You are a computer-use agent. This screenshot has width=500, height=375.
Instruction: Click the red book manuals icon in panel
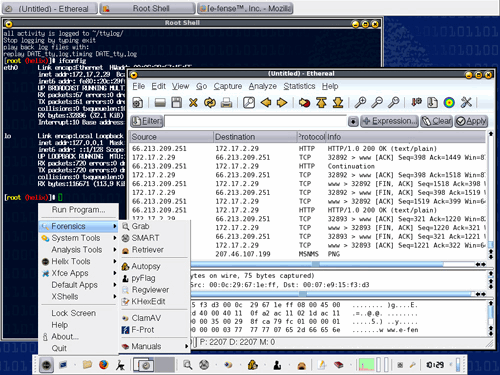tap(338, 365)
